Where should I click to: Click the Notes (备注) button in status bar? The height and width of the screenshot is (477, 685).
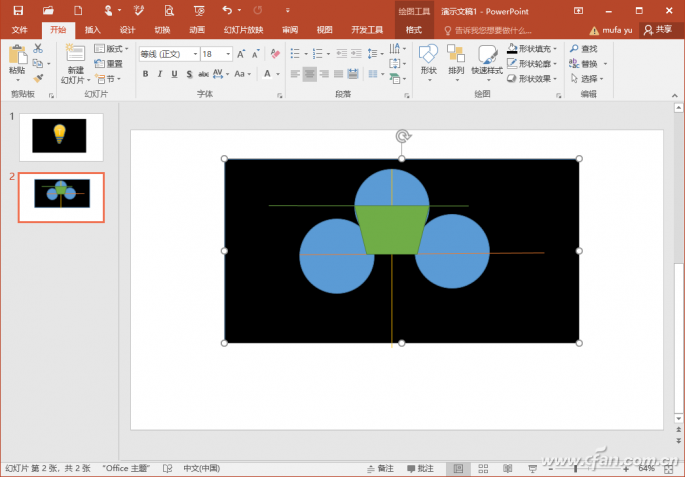[x=380, y=468]
